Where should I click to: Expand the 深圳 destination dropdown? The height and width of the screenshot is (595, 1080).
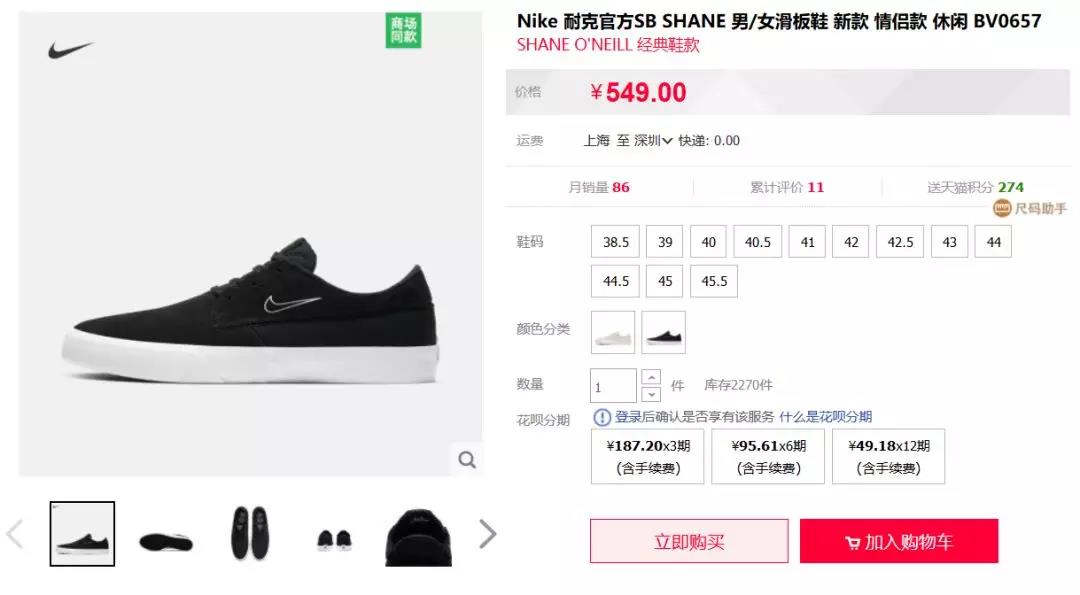point(653,140)
